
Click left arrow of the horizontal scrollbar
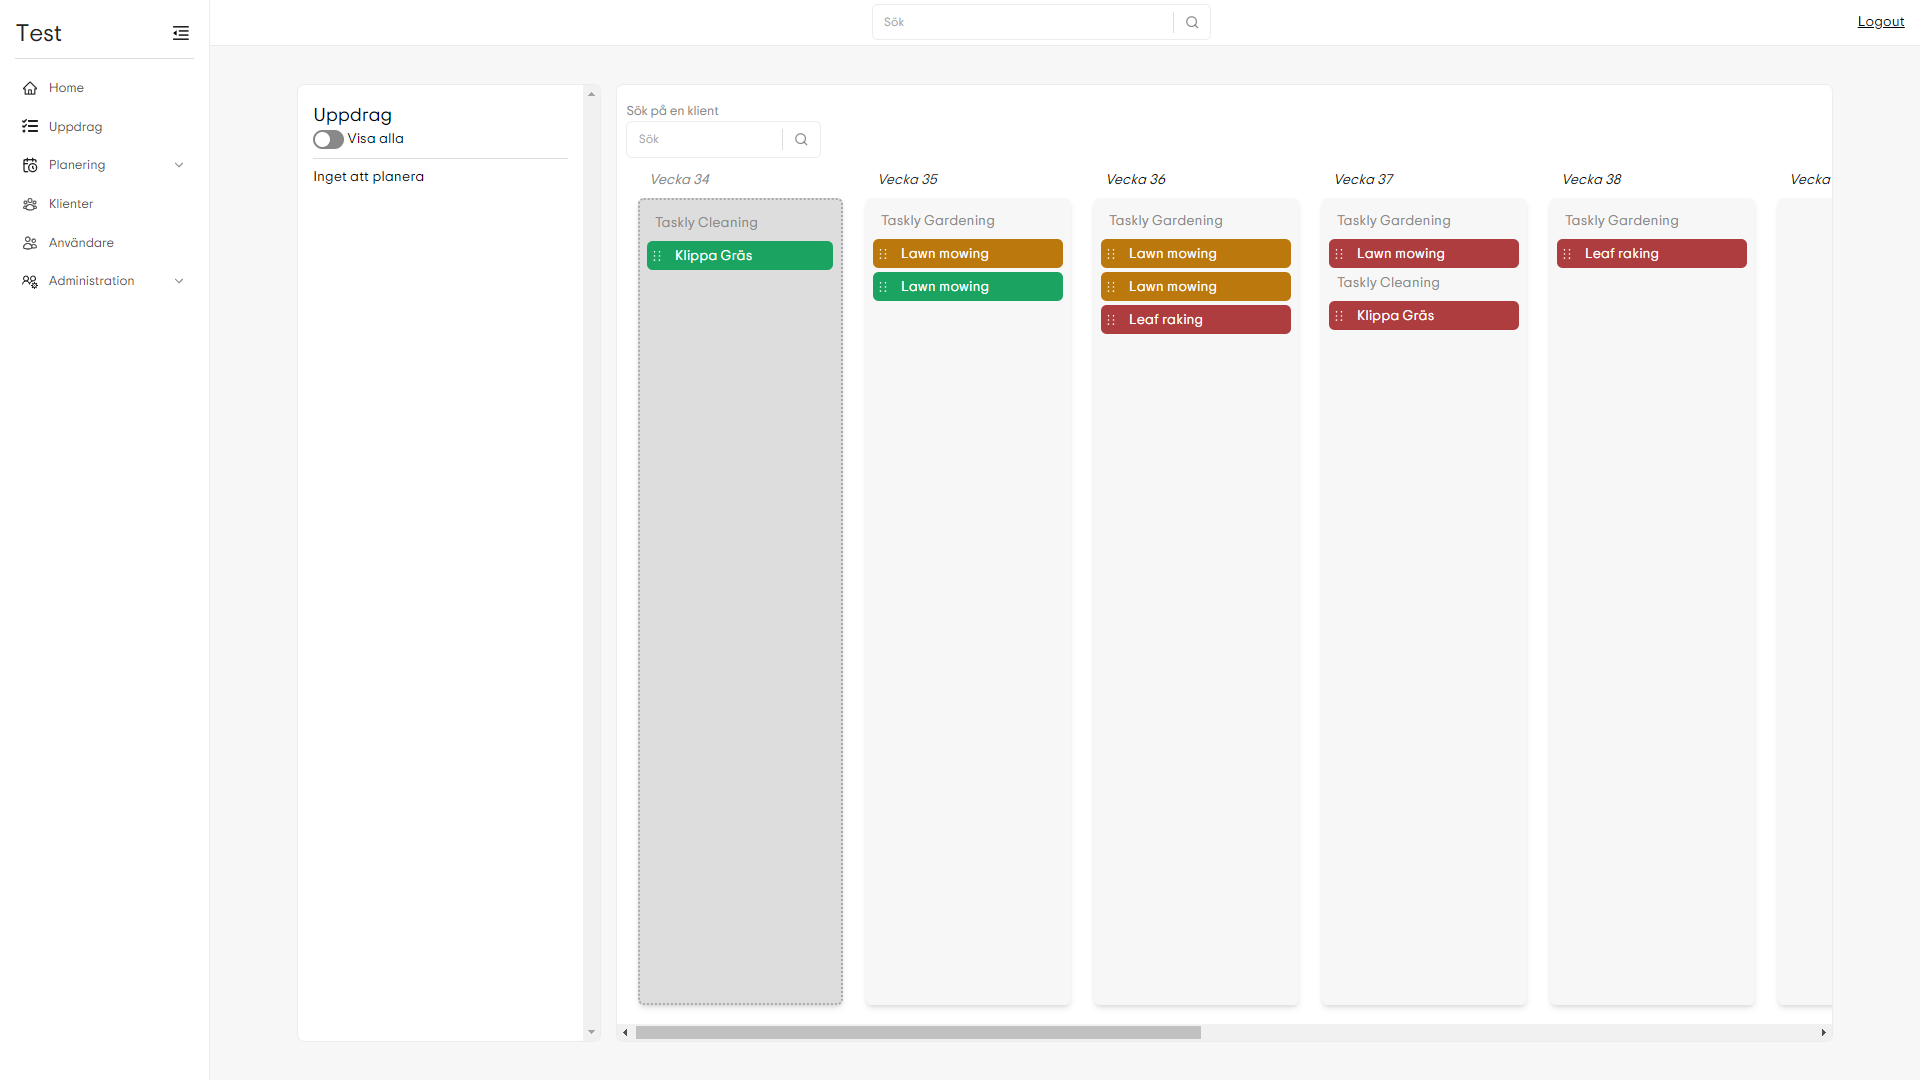tap(625, 1033)
